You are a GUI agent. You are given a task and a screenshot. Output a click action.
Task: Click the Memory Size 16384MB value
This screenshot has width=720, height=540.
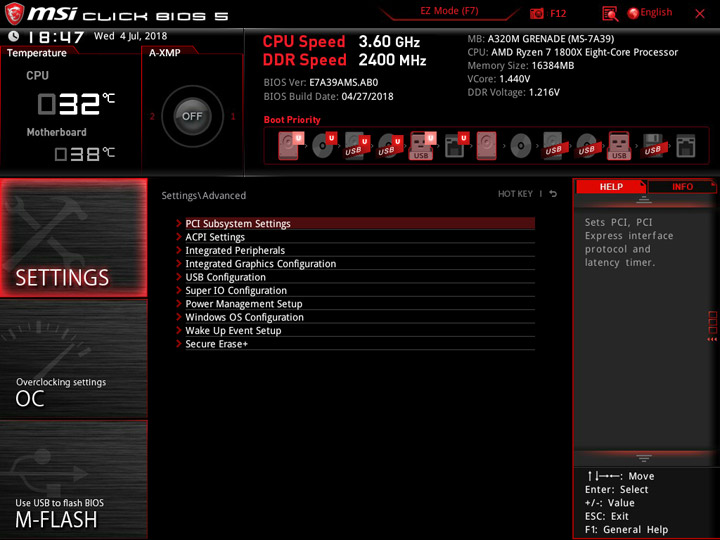pyautogui.click(x=553, y=66)
